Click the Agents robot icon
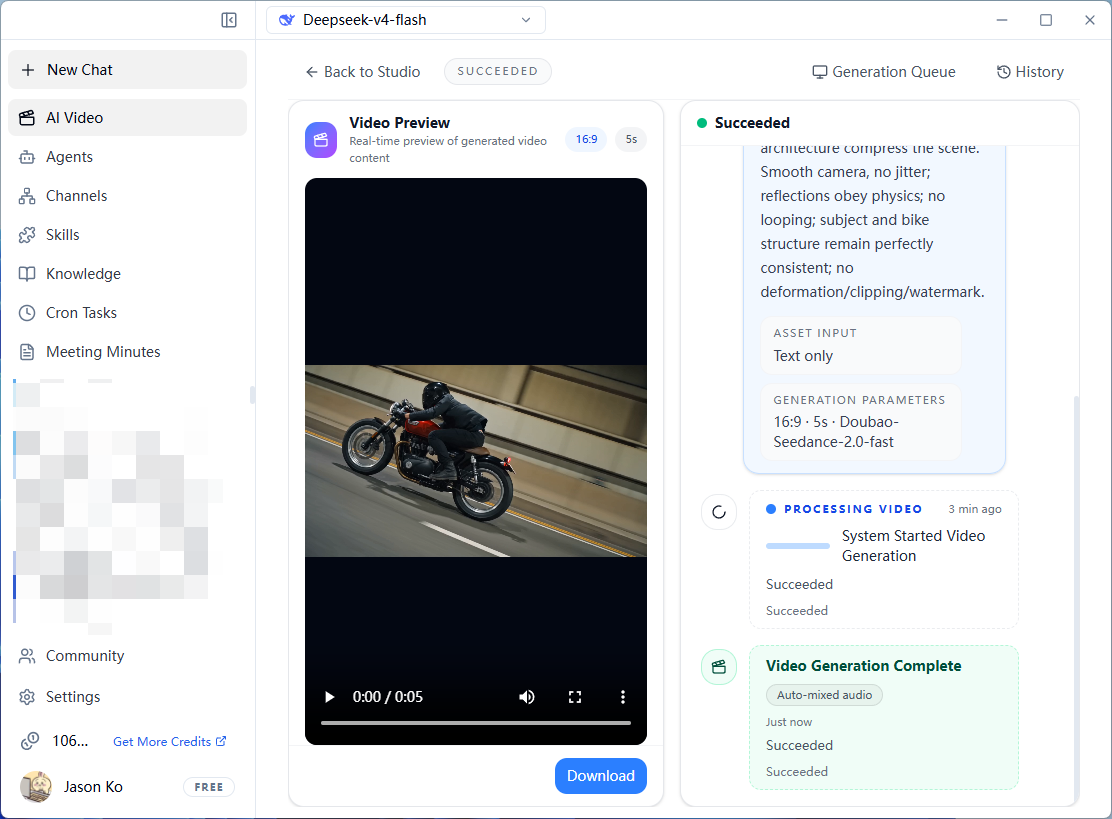Image resolution: width=1112 pixels, height=819 pixels. (27, 157)
